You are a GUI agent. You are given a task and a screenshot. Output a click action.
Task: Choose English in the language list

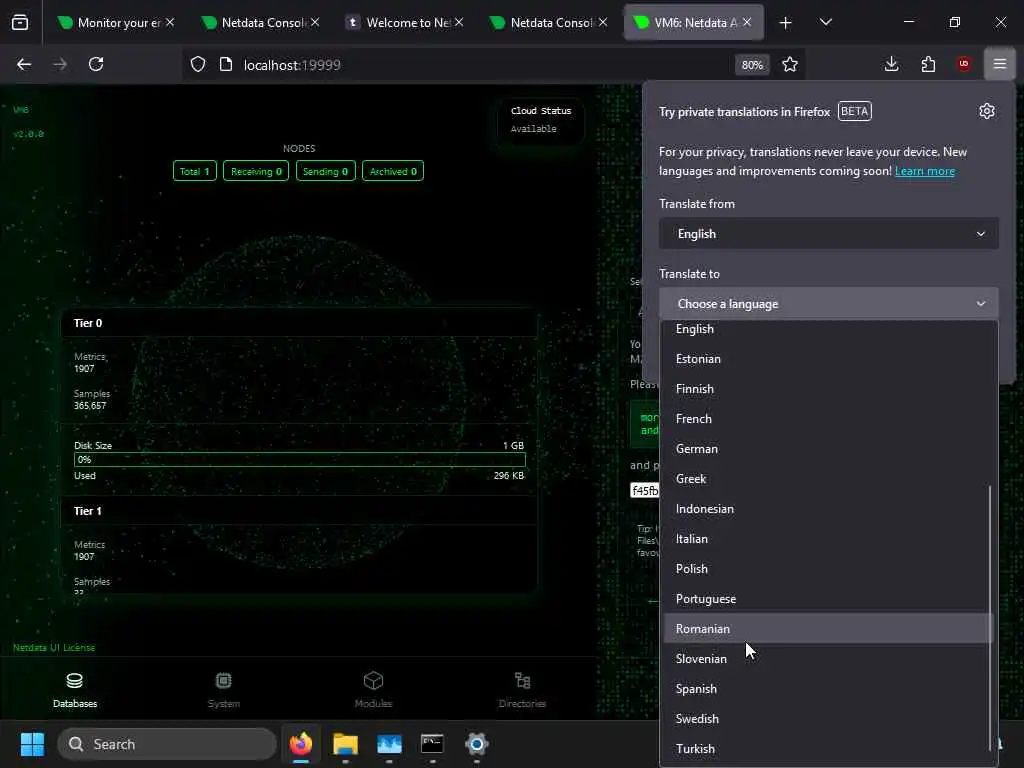826,329
